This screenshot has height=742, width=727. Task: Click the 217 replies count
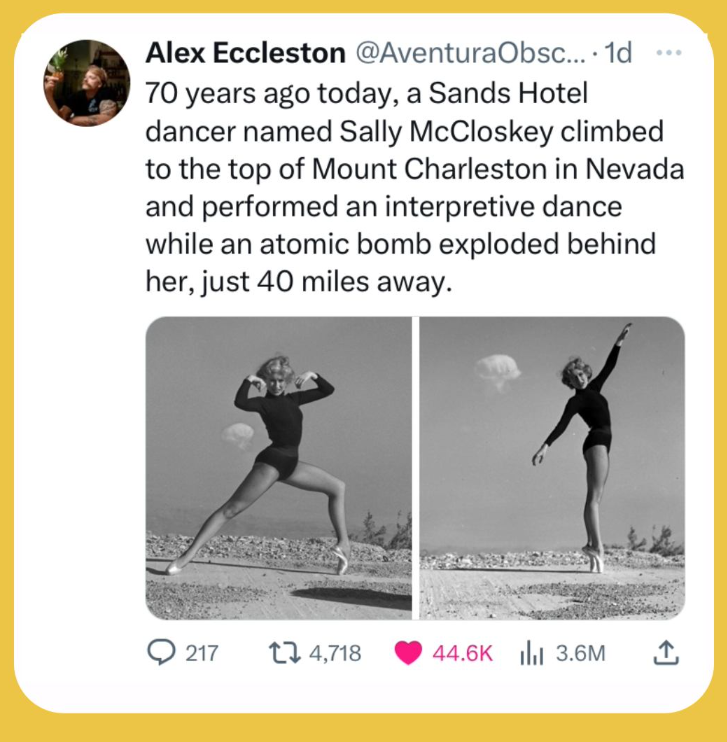[202, 653]
